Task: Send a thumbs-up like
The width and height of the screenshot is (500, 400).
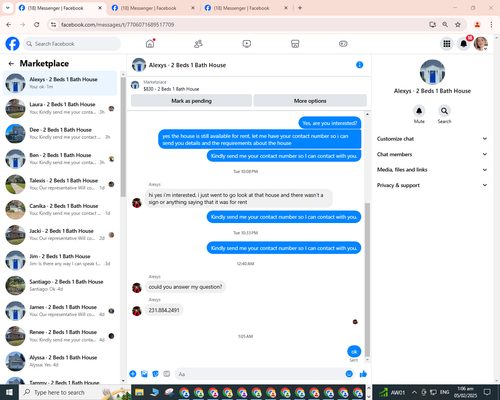Action: (363, 374)
